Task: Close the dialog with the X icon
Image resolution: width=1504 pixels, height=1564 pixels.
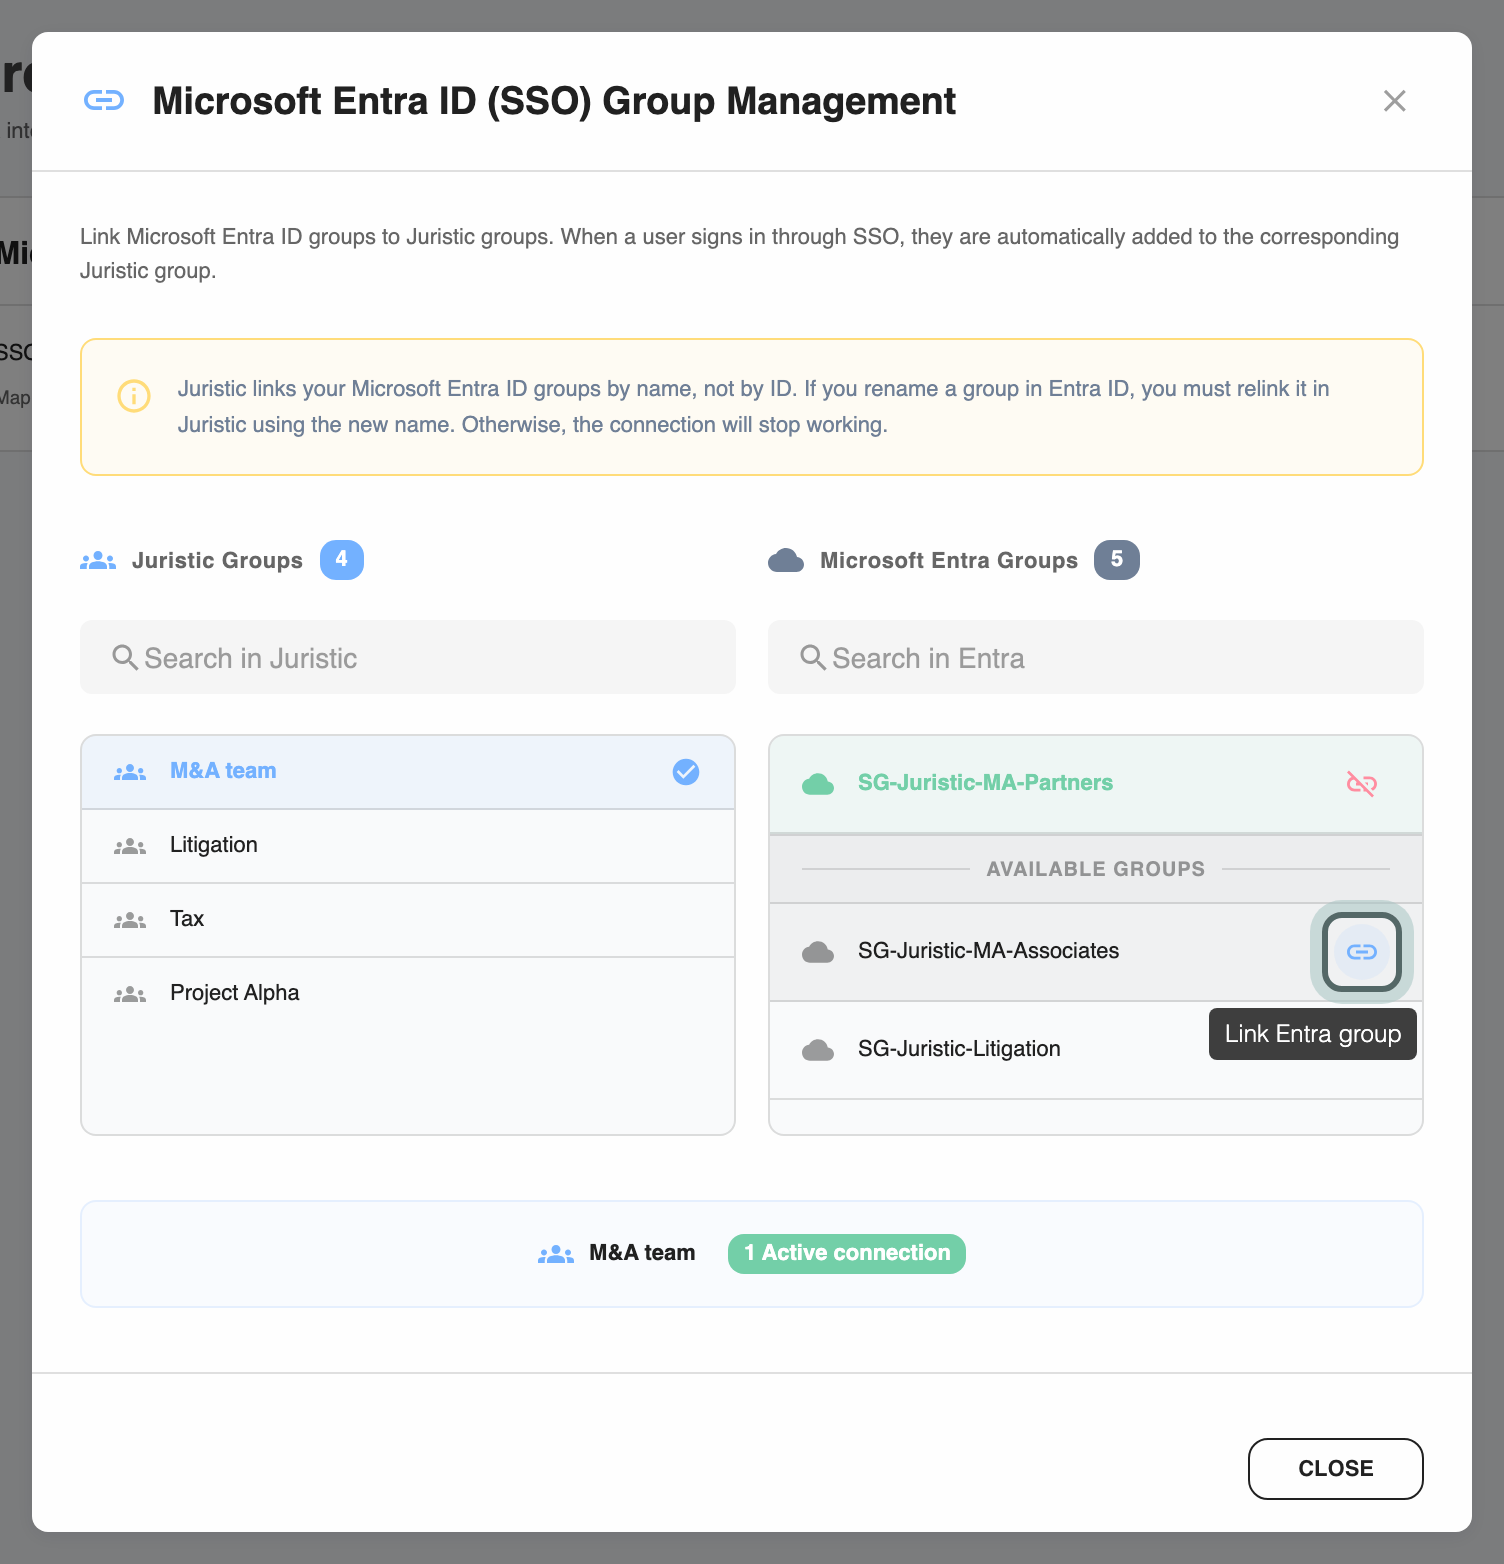Action: click(1394, 101)
